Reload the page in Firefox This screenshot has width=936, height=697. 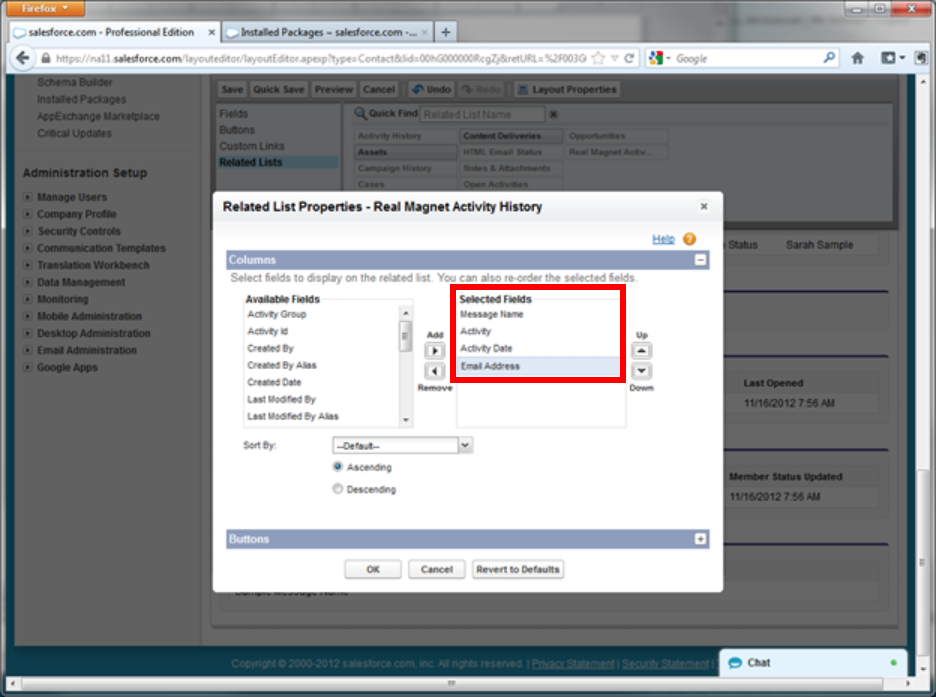click(629, 58)
